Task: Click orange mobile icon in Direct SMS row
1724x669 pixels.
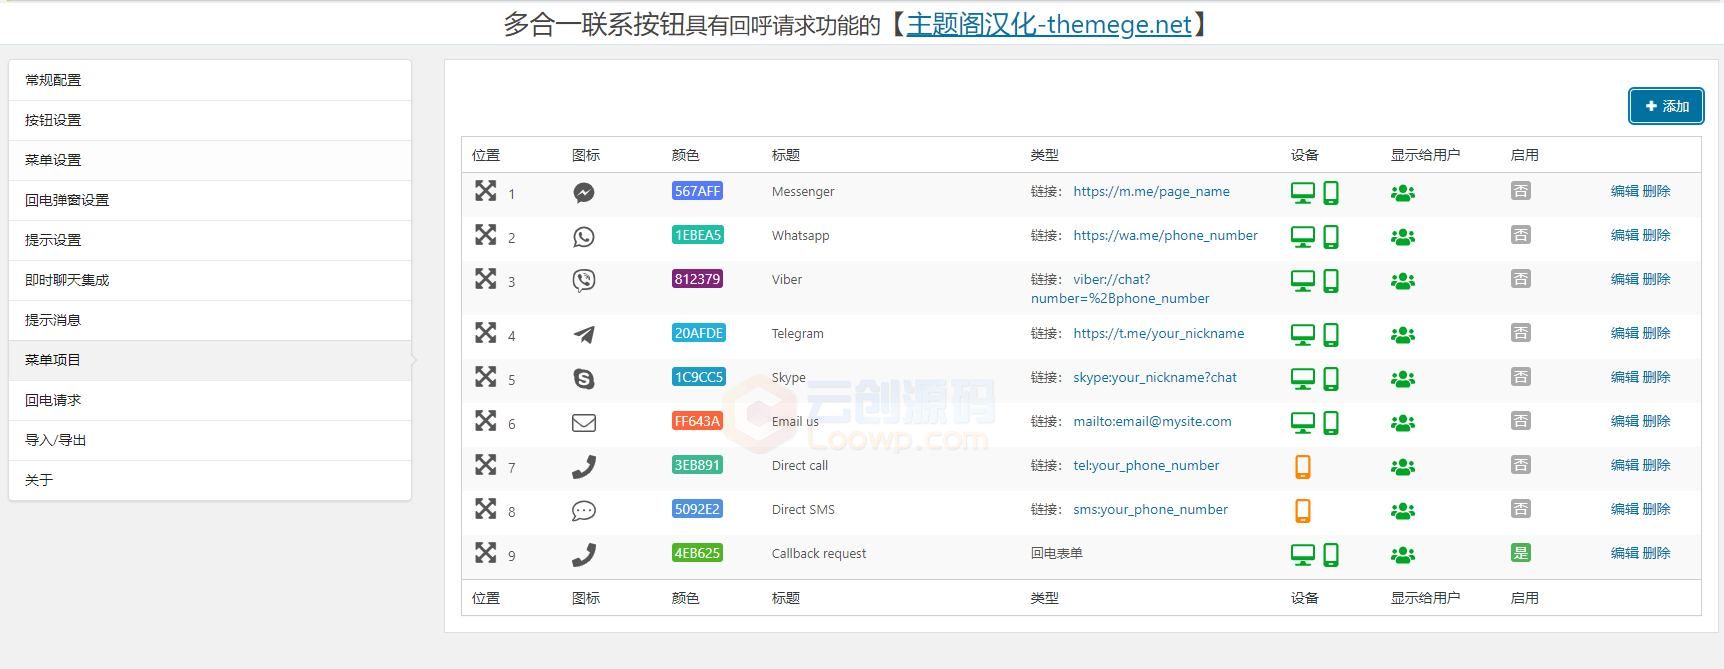Action: [1303, 511]
